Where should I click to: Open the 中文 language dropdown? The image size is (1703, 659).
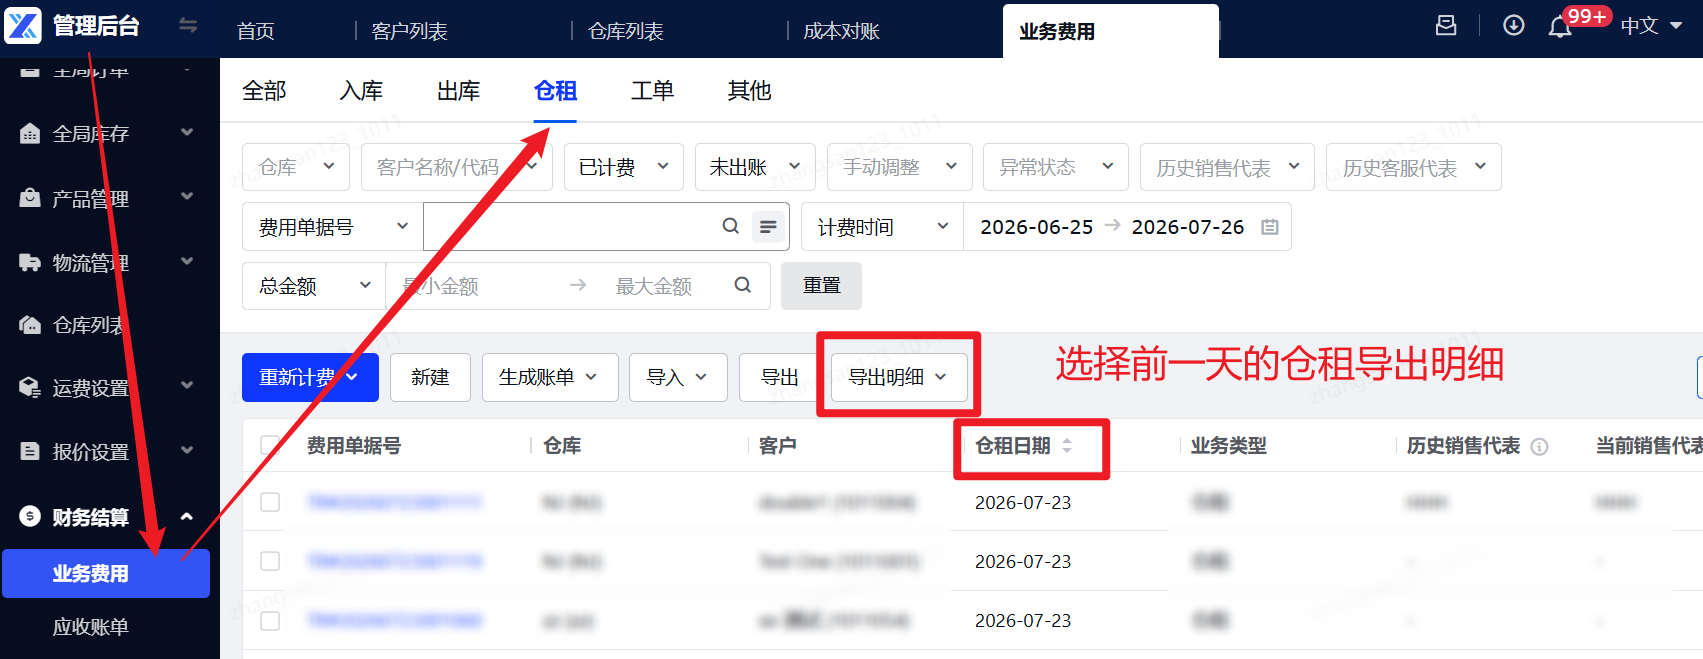[1651, 26]
